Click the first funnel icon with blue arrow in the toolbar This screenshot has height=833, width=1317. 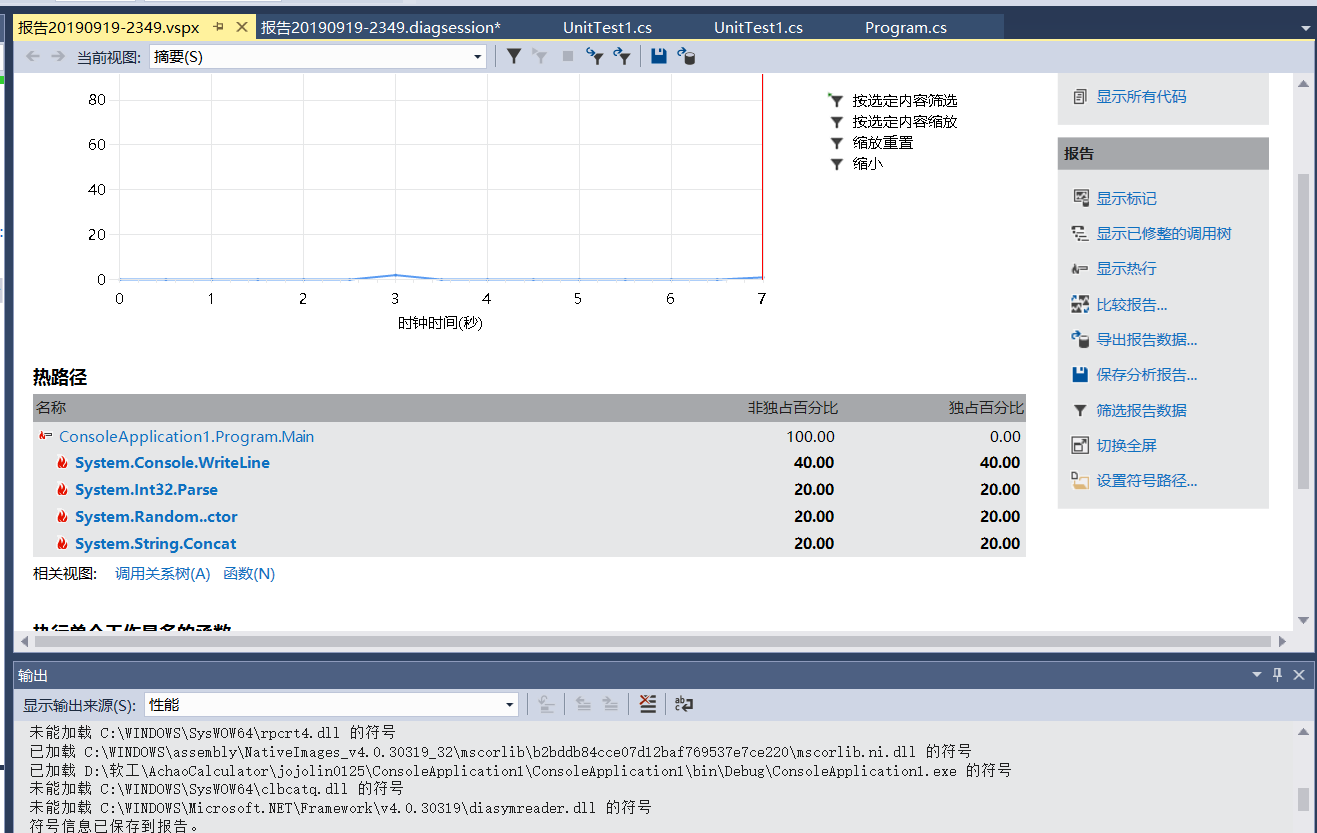click(595, 57)
